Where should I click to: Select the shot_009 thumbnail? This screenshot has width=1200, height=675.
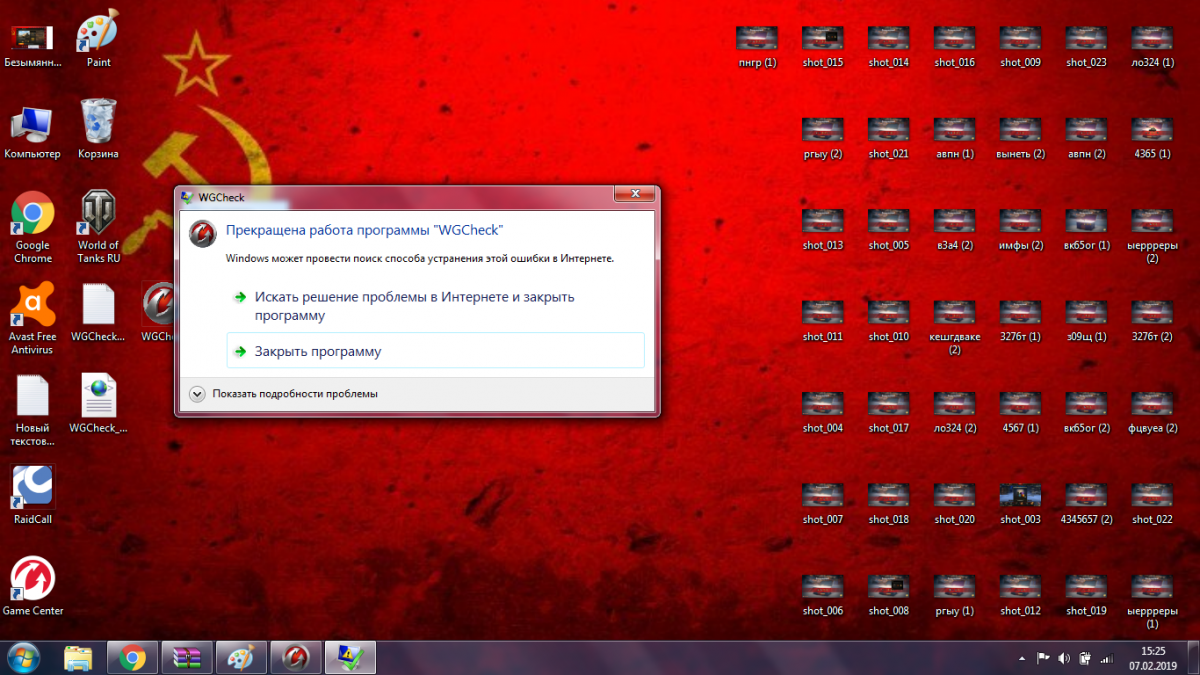pyautogui.click(x=1020, y=47)
